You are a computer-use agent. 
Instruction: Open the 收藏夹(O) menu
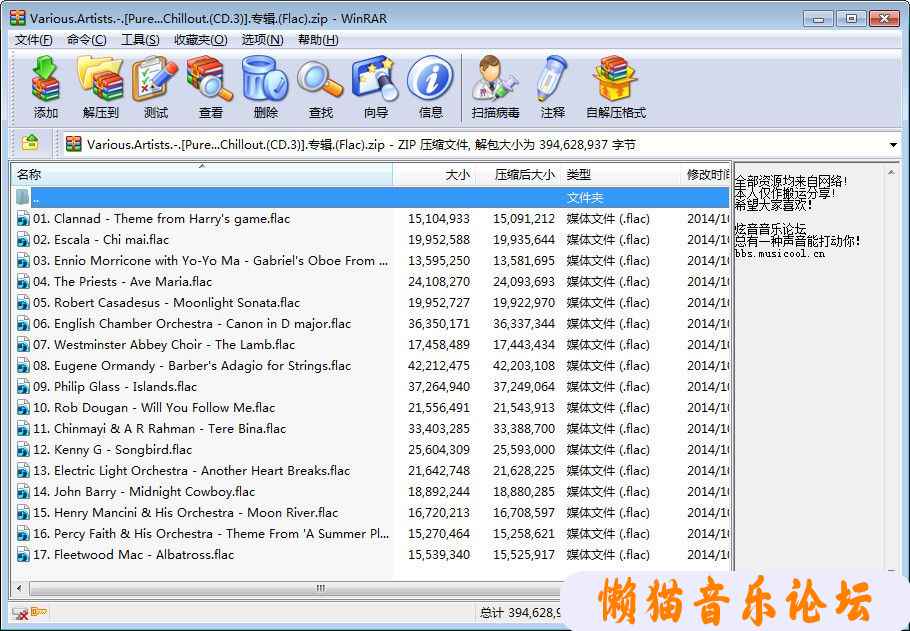(x=200, y=40)
